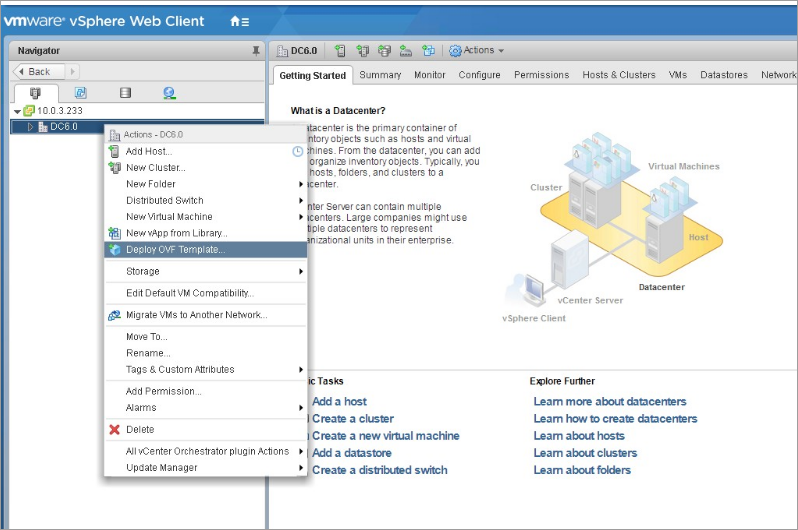Click the Add a host link
798x530 pixels.
pos(339,401)
